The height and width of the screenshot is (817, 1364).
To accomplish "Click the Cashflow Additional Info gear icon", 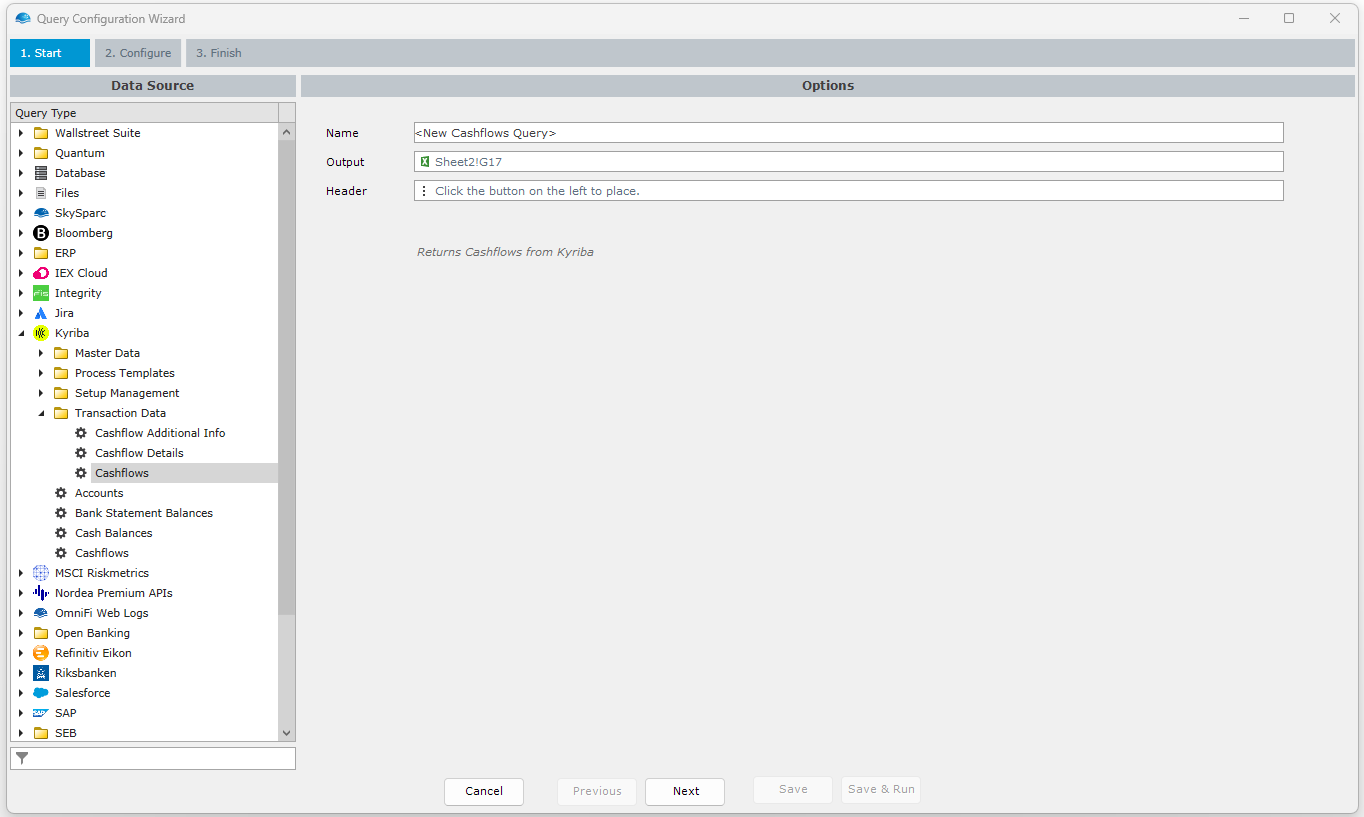I will tap(81, 433).
